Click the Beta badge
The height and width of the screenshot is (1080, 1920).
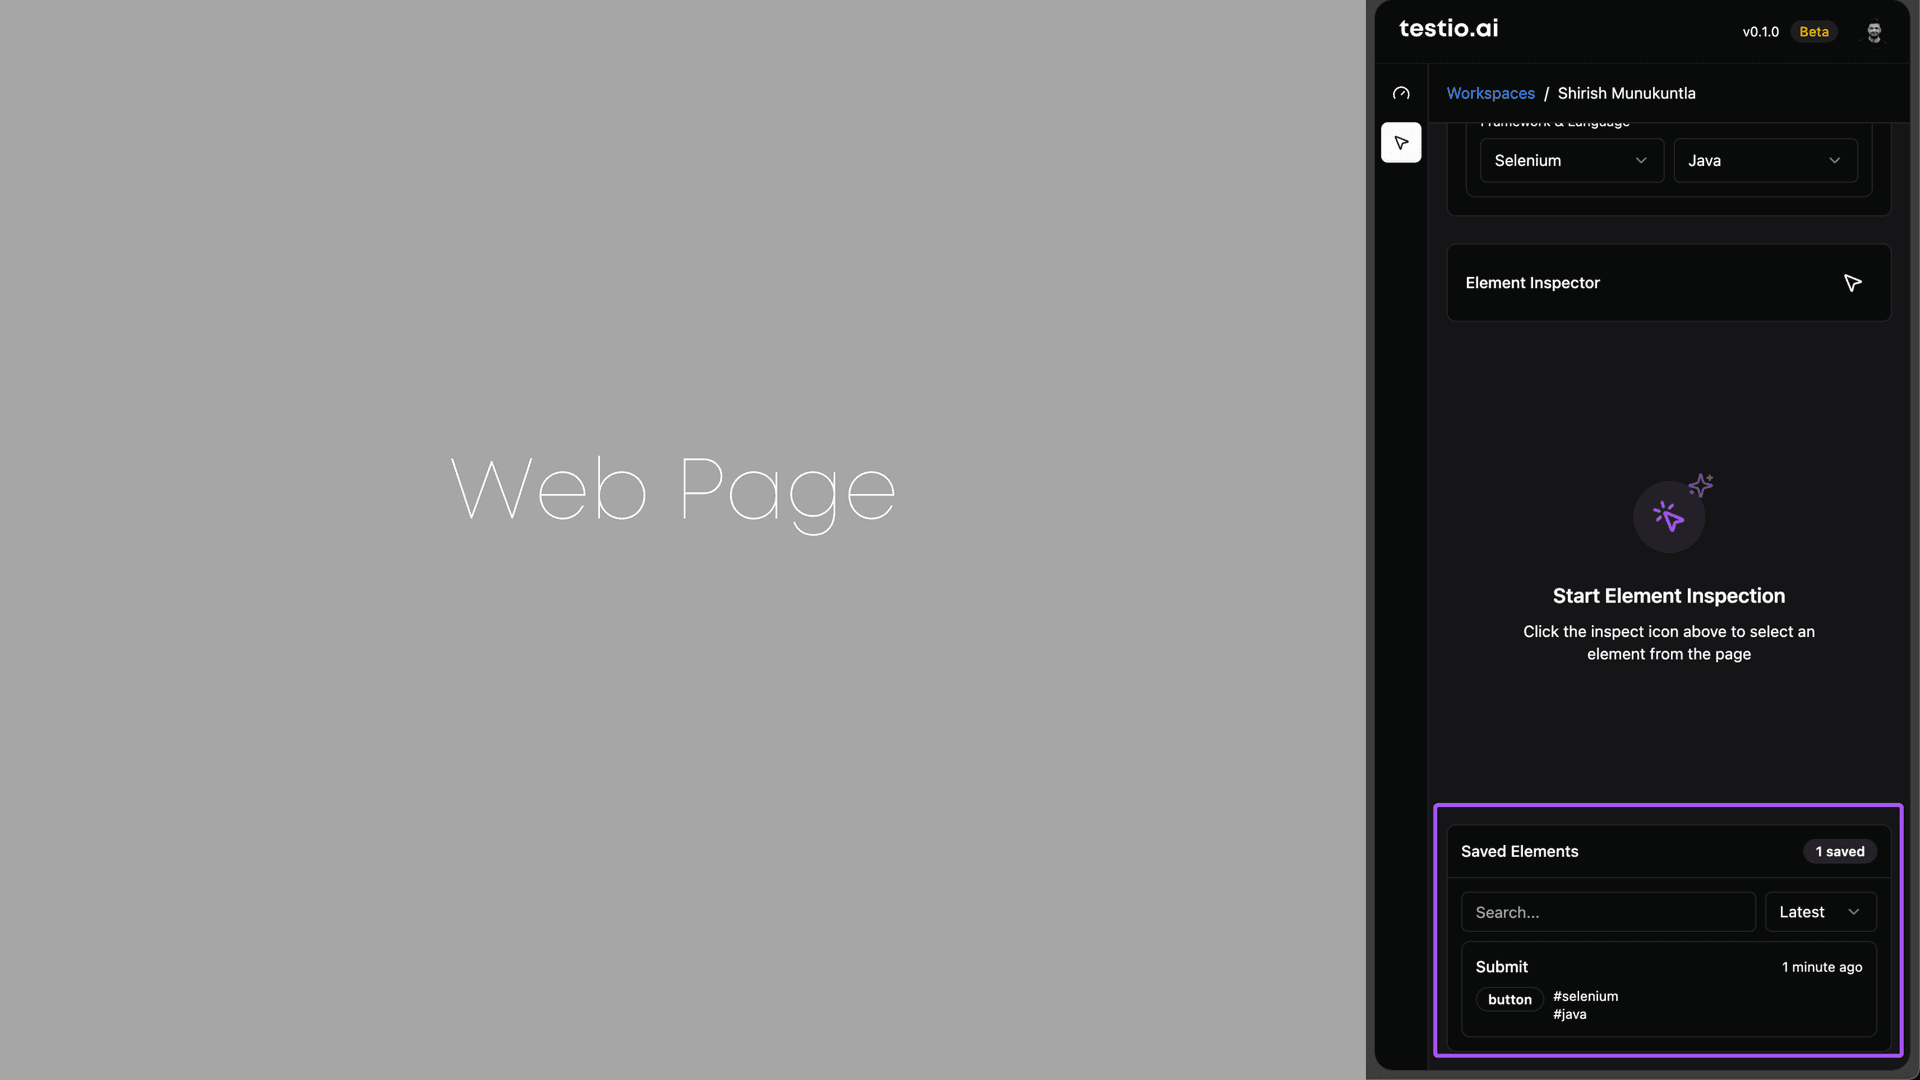point(1813,32)
